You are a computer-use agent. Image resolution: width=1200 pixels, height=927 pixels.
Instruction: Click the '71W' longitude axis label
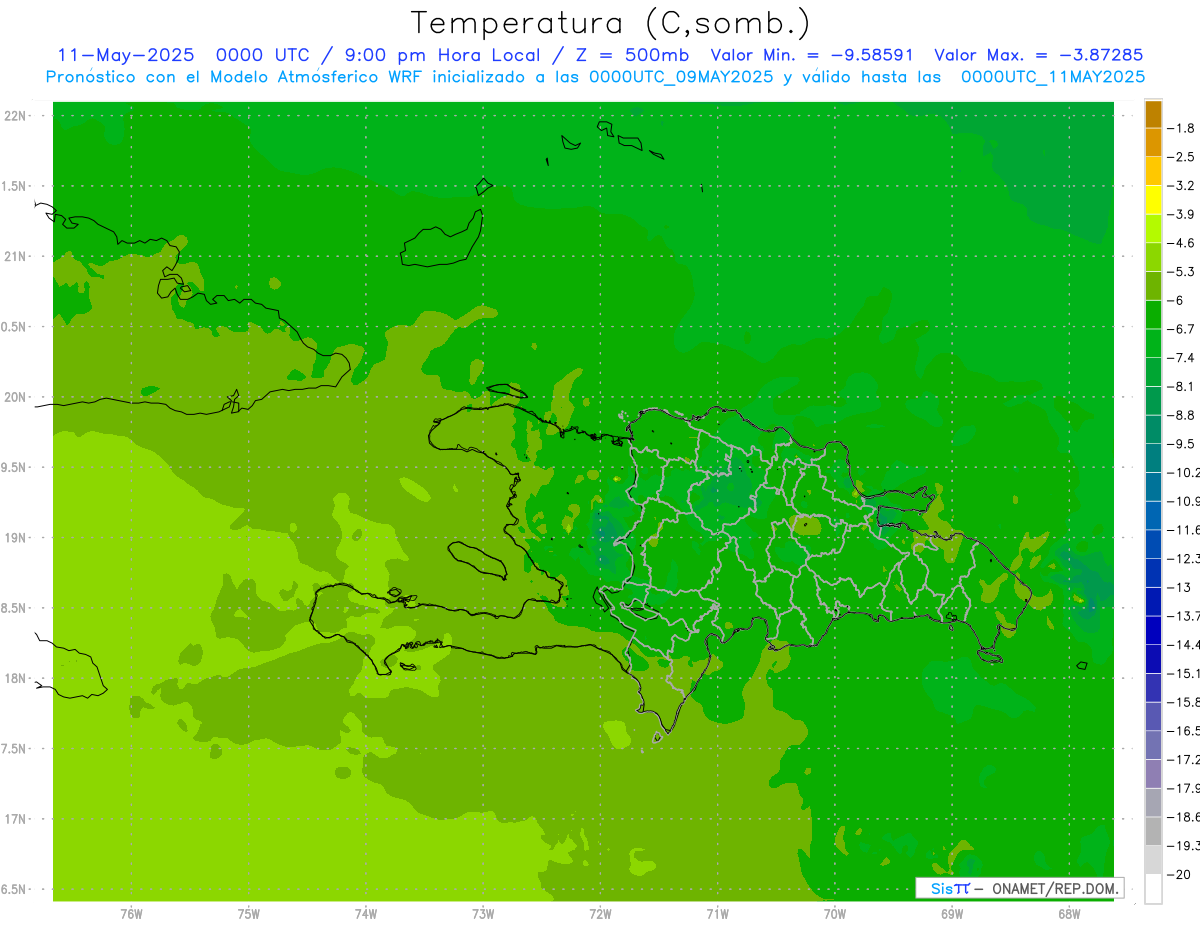[717, 914]
